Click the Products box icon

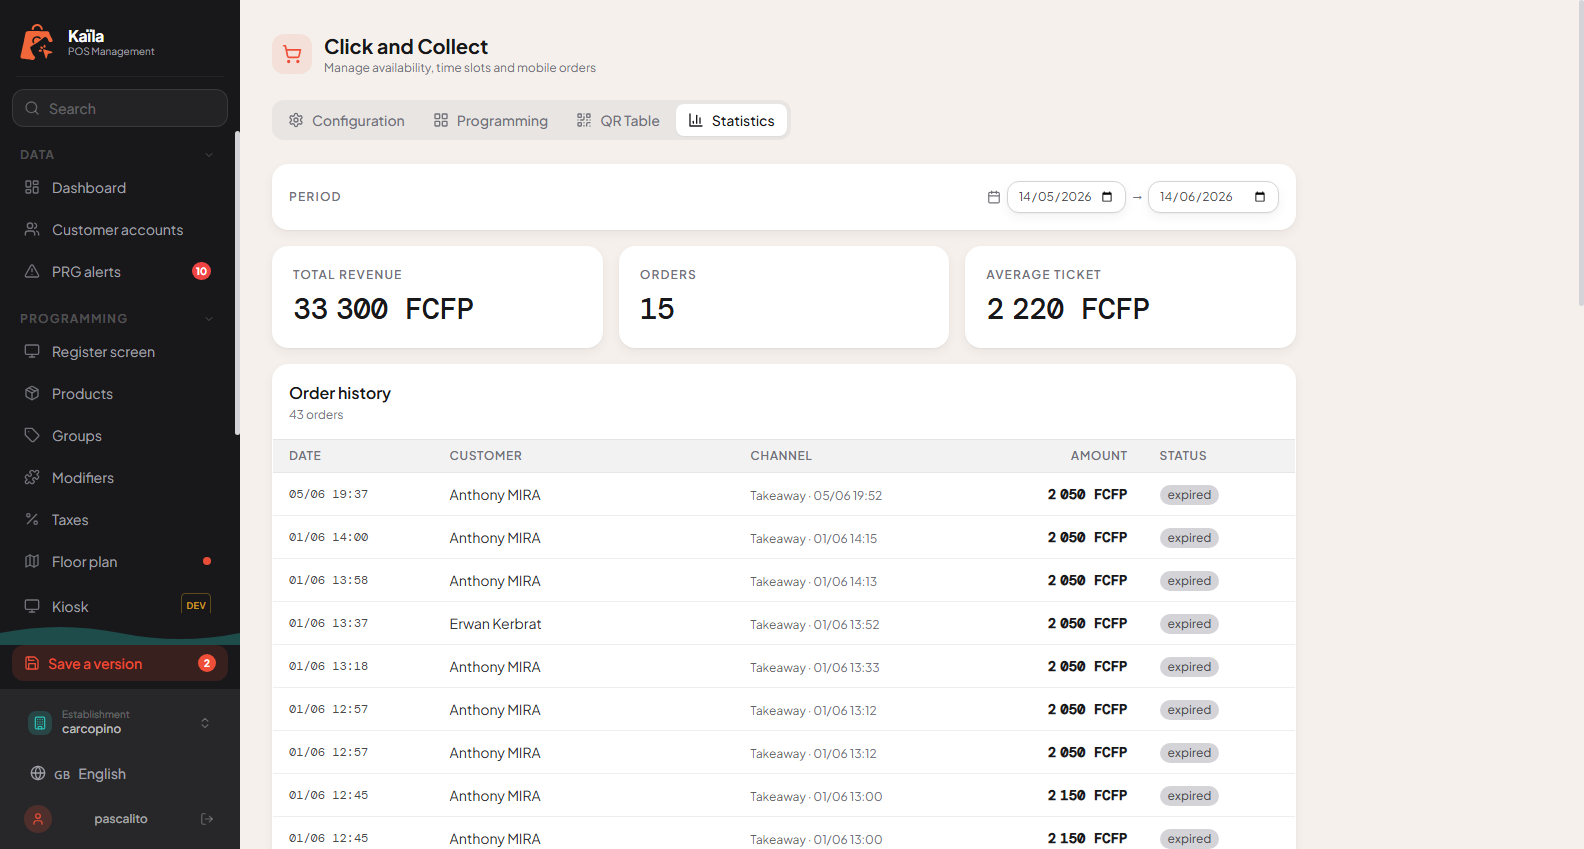pyautogui.click(x=32, y=393)
